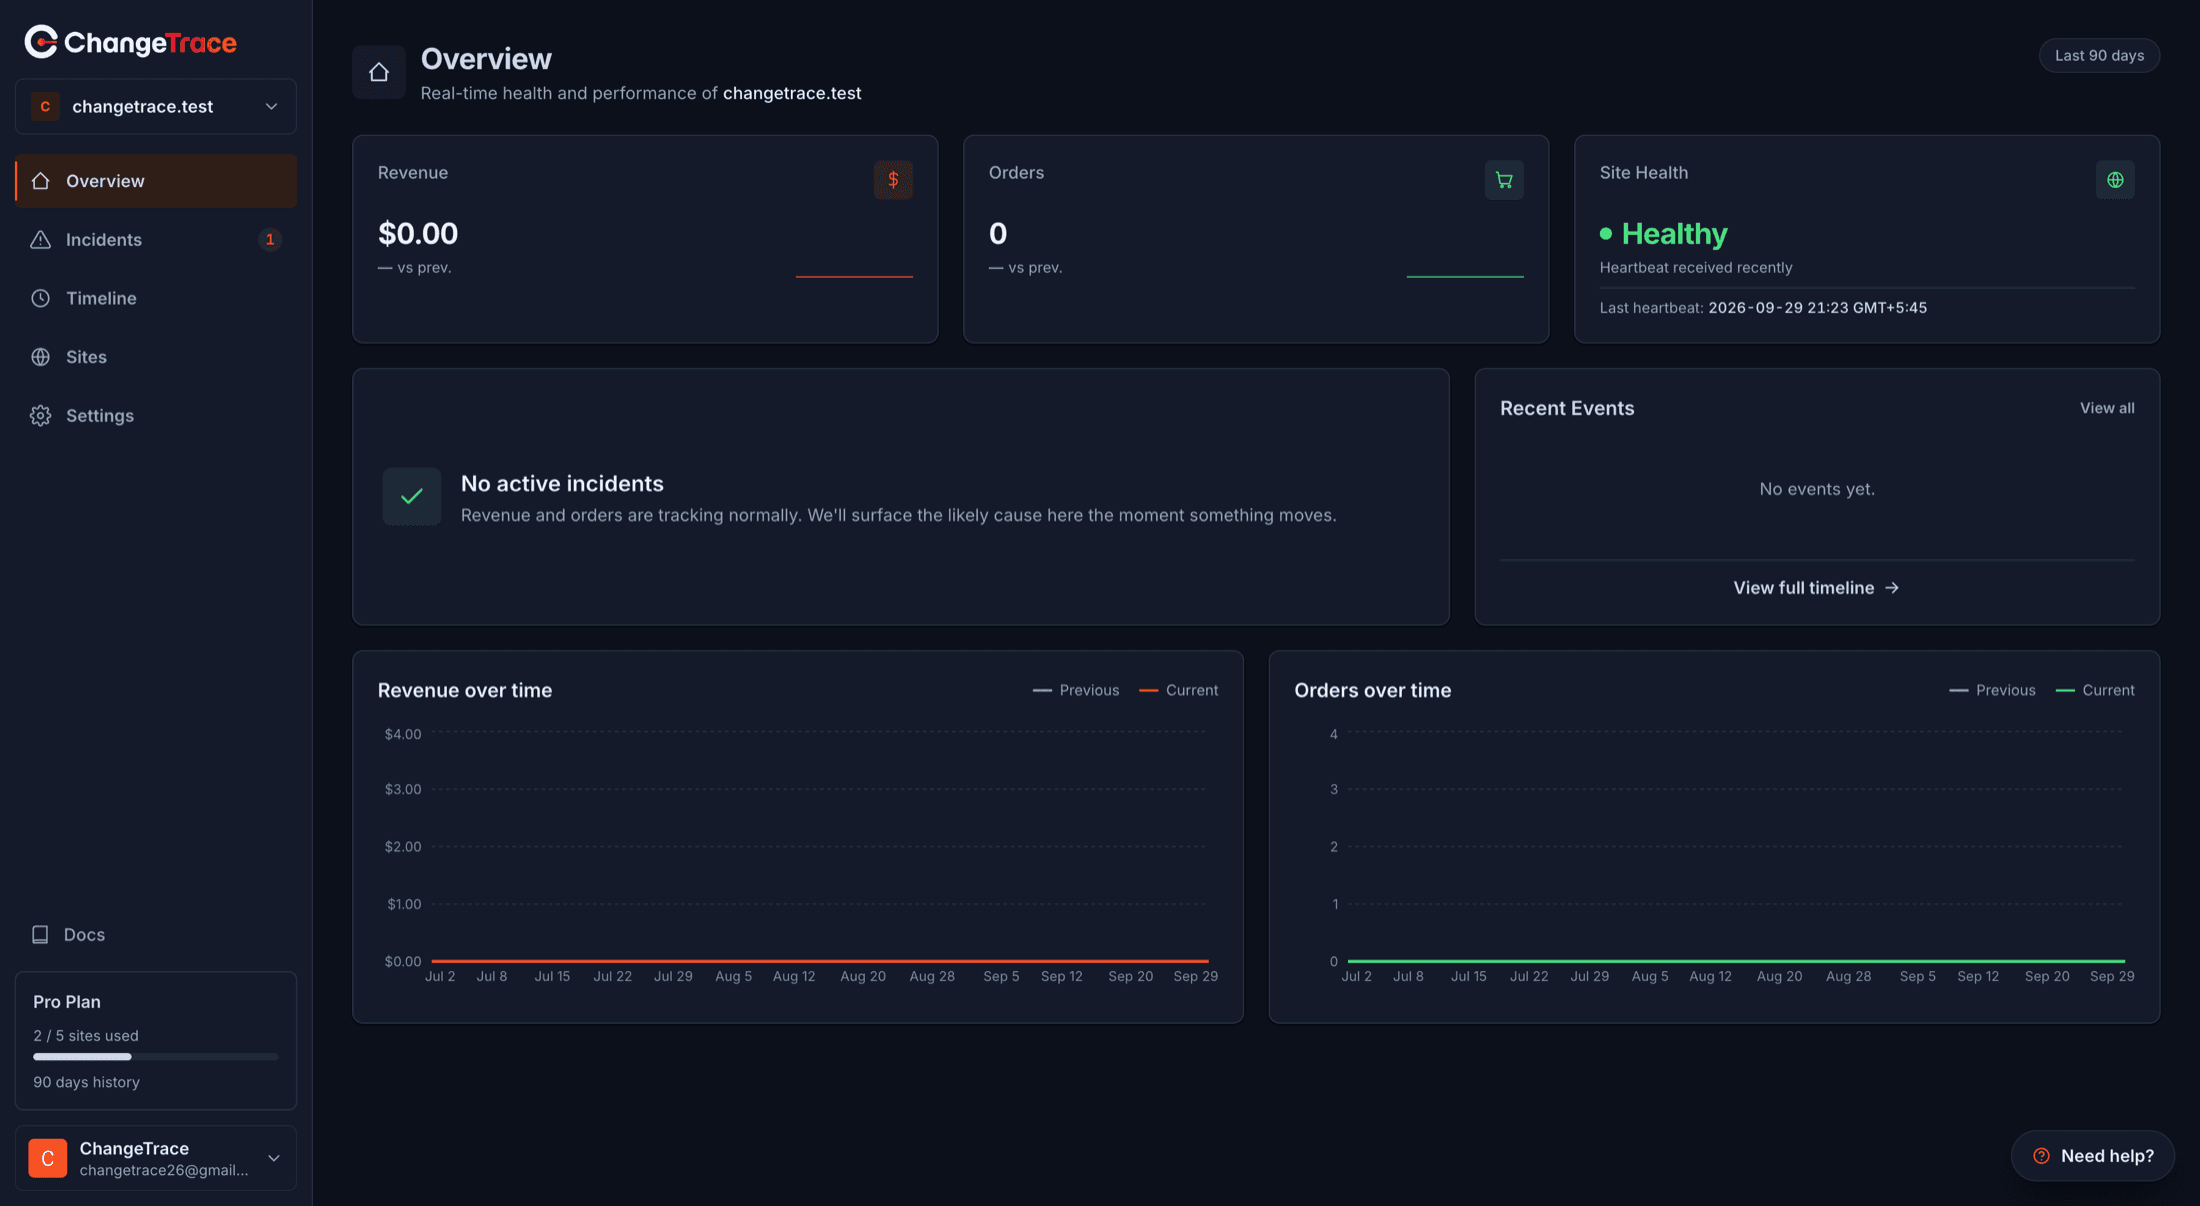Open the Last 90 days range selector
The width and height of the screenshot is (2200, 1206).
[2099, 56]
